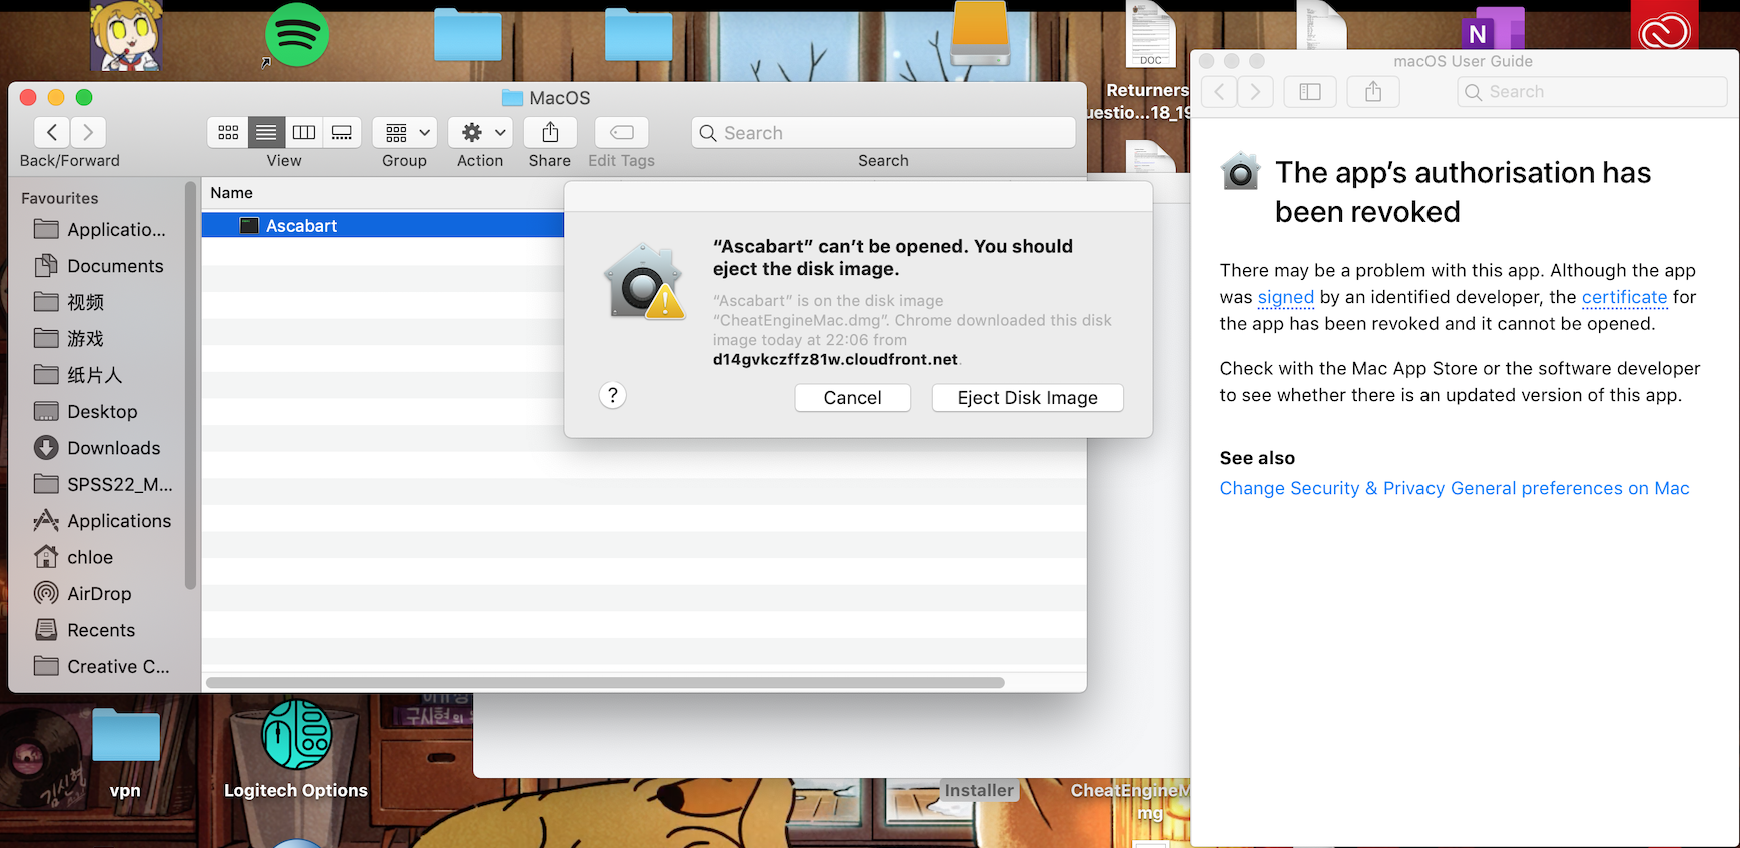This screenshot has height=848, width=1740.
Task: Open 纸片人 folder in sidebar
Action: [78, 375]
